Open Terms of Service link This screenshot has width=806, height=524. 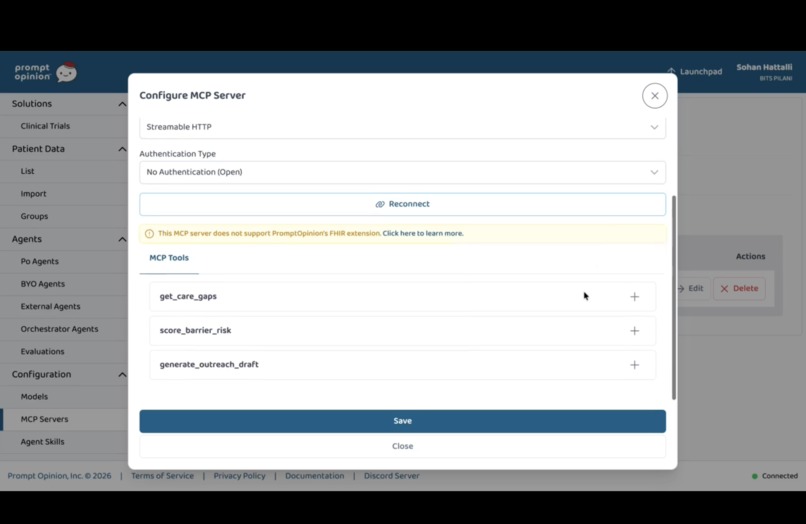tap(162, 476)
